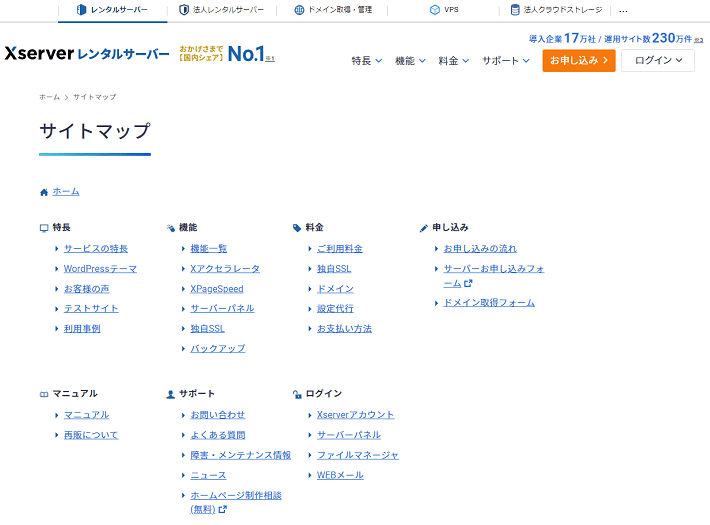Image resolution: width=710 pixels, height=525 pixels.
Task: Click the ホーム breadcrumb link
Action: 49,97
